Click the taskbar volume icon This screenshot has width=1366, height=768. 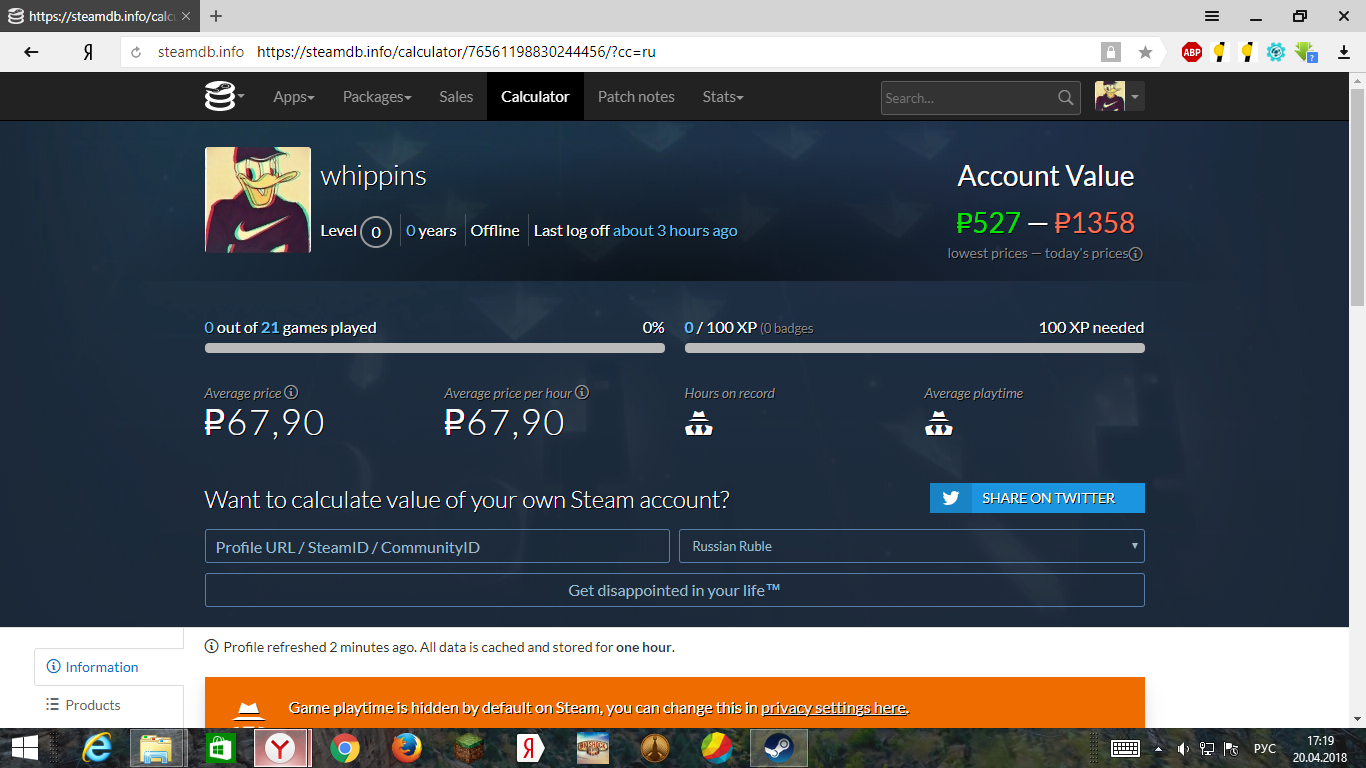pos(1183,748)
